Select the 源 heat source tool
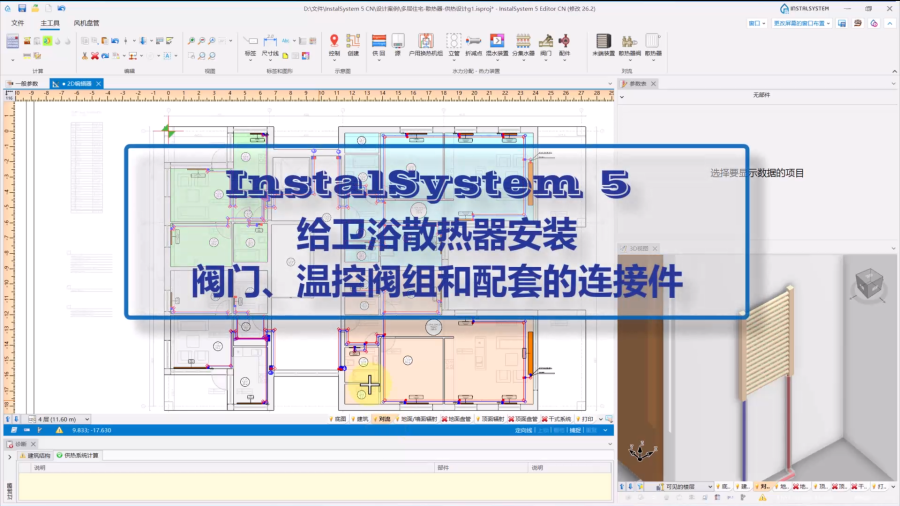This screenshot has width=900, height=506. (x=398, y=45)
